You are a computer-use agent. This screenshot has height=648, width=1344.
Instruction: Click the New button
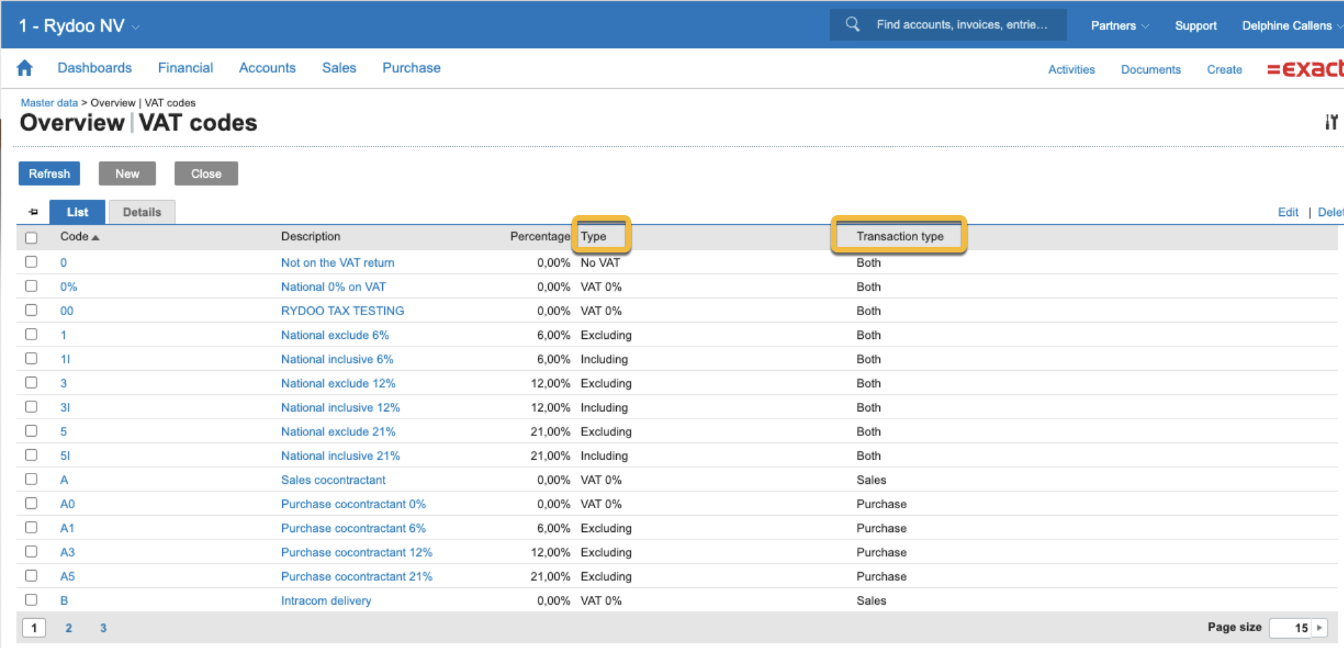[x=127, y=174]
